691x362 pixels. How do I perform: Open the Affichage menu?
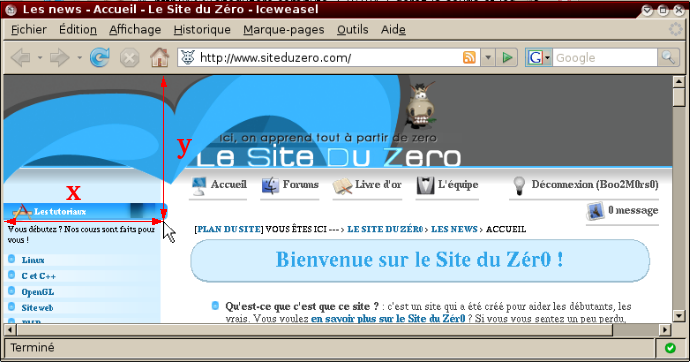[135, 30]
